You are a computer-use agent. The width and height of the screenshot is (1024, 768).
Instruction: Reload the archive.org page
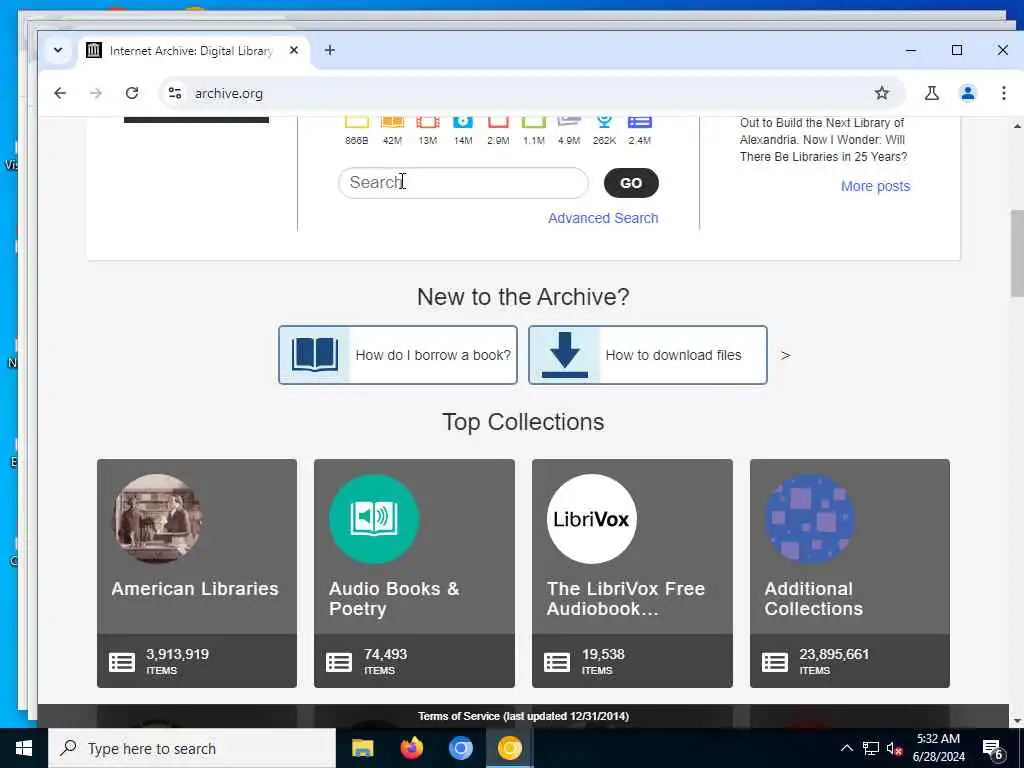pyautogui.click(x=132, y=93)
